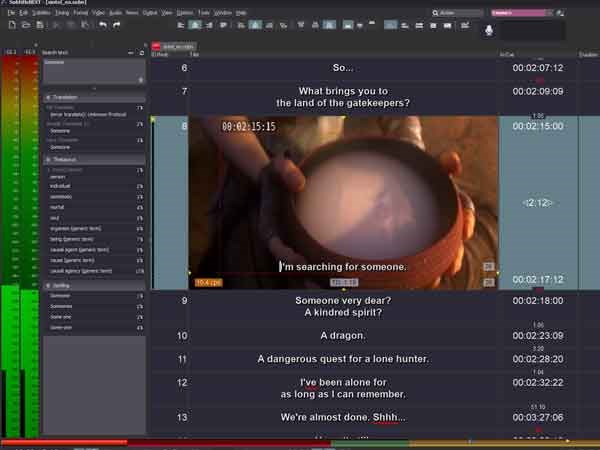The height and width of the screenshot is (450, 600).
Task: Click the icon beside 'organism (generic term)'
Action: 140,229
